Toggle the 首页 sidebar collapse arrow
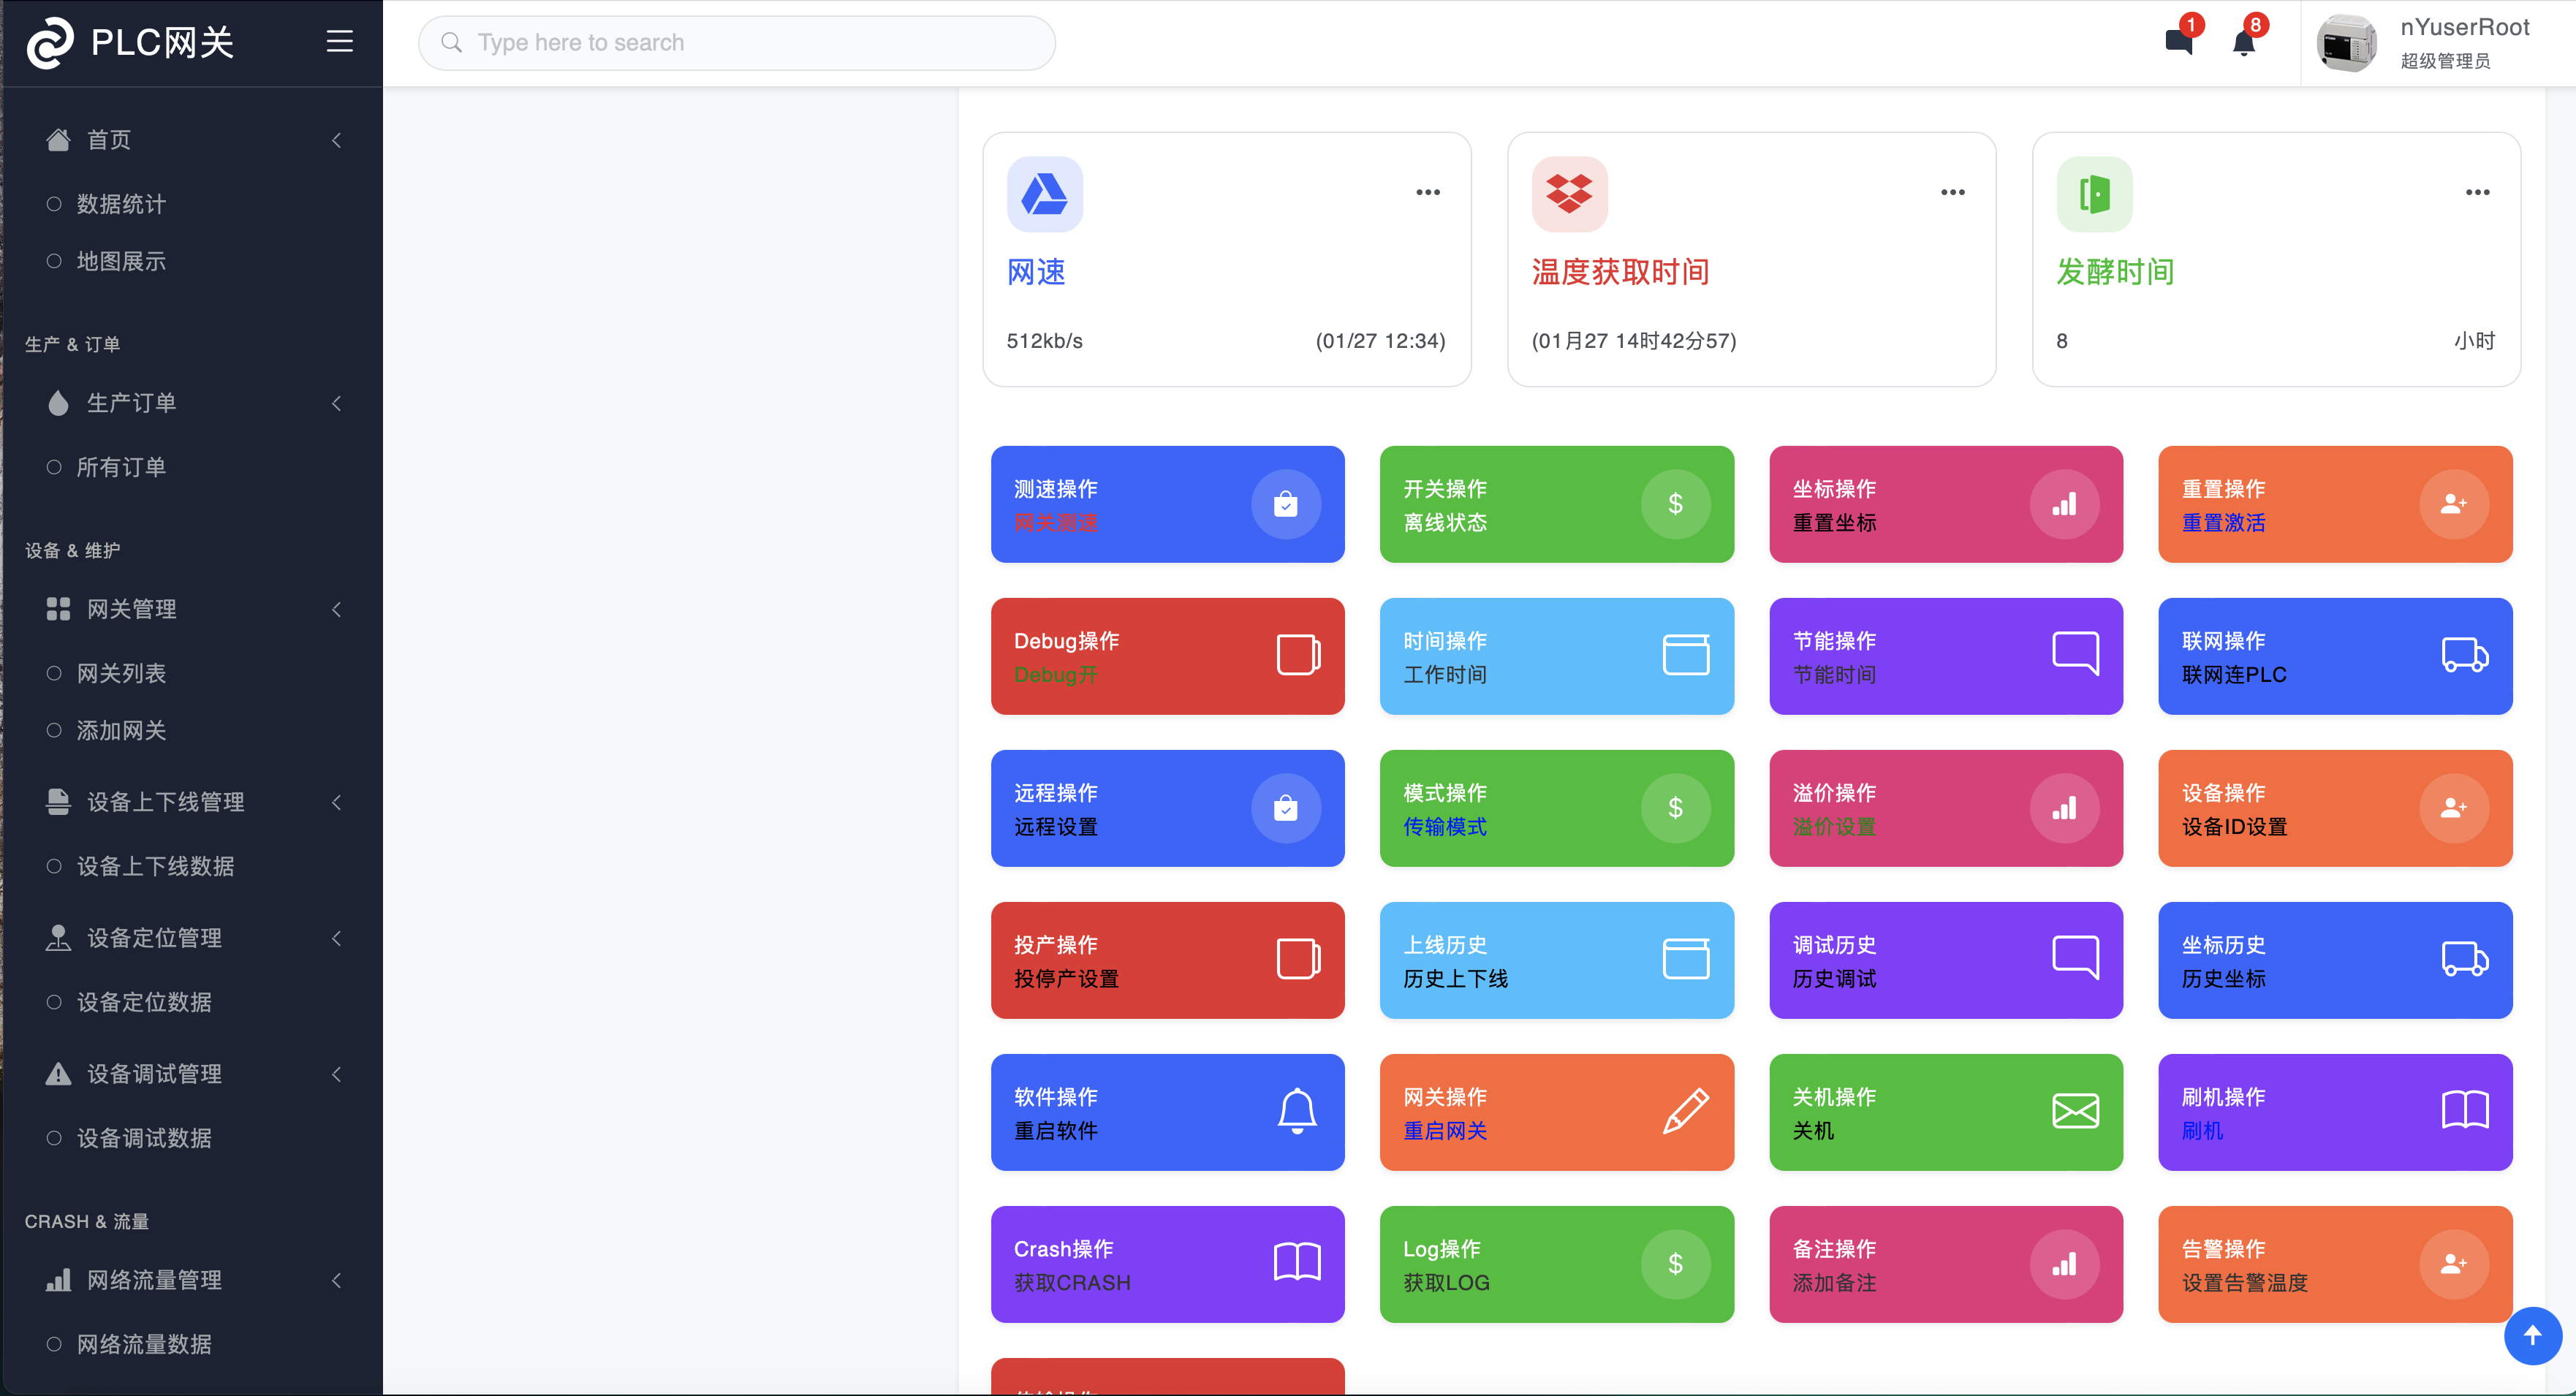The height and width of the screenshot is (1396, 2576). pos(337,140)
